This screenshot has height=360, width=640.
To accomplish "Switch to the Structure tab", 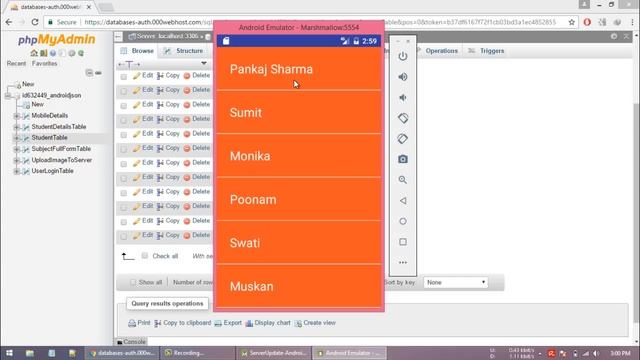I will click(184, 51).
